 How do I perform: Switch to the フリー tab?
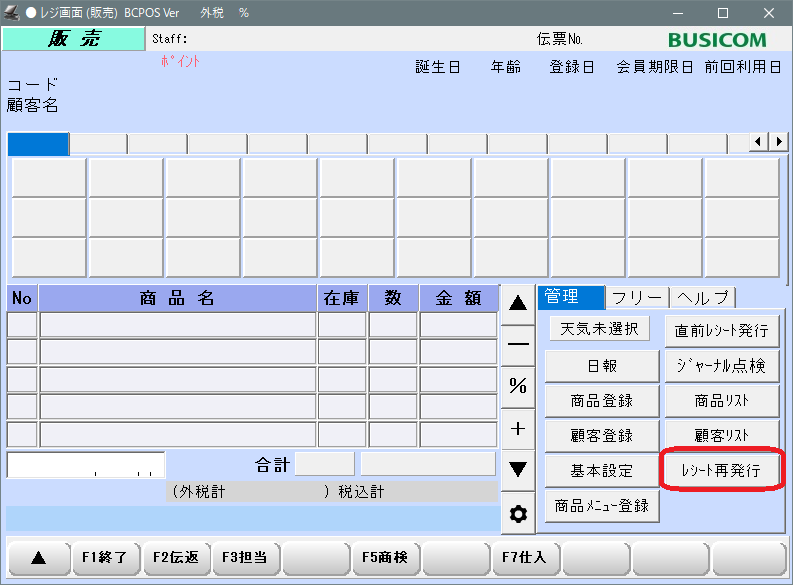click(637, 297)
